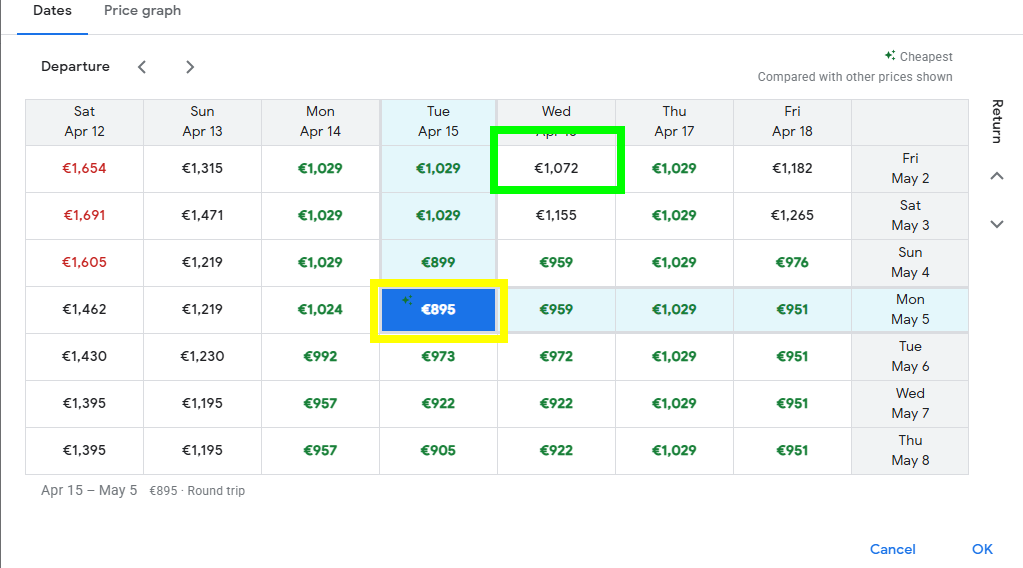Select the €1,430 fare returning May 6
This screenshot has height=568, width=1023.
(x=84, y=356)
